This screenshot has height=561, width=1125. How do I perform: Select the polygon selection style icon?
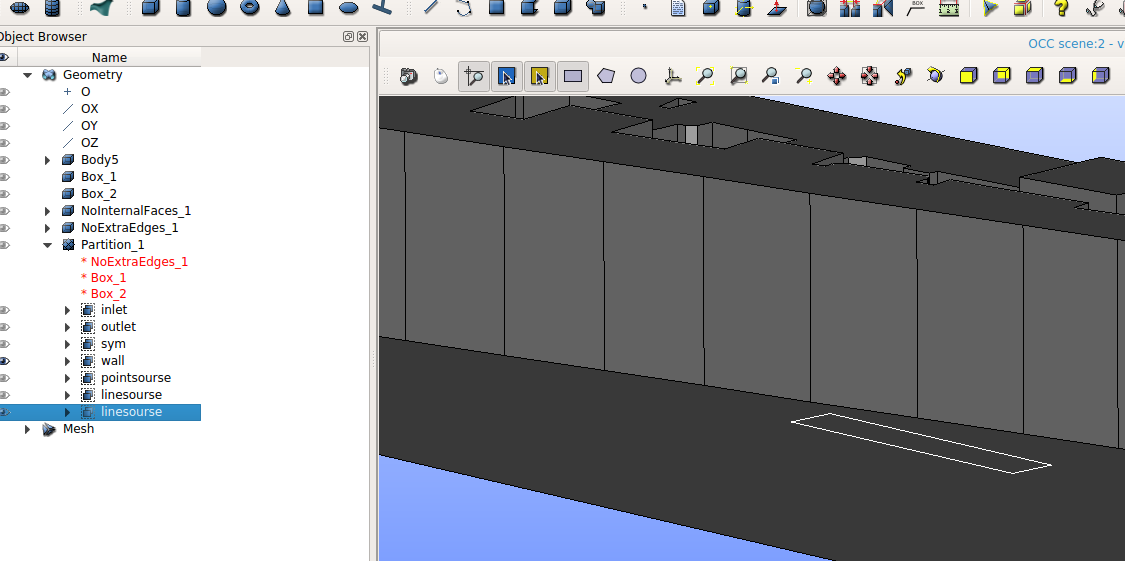coord(606,76)
